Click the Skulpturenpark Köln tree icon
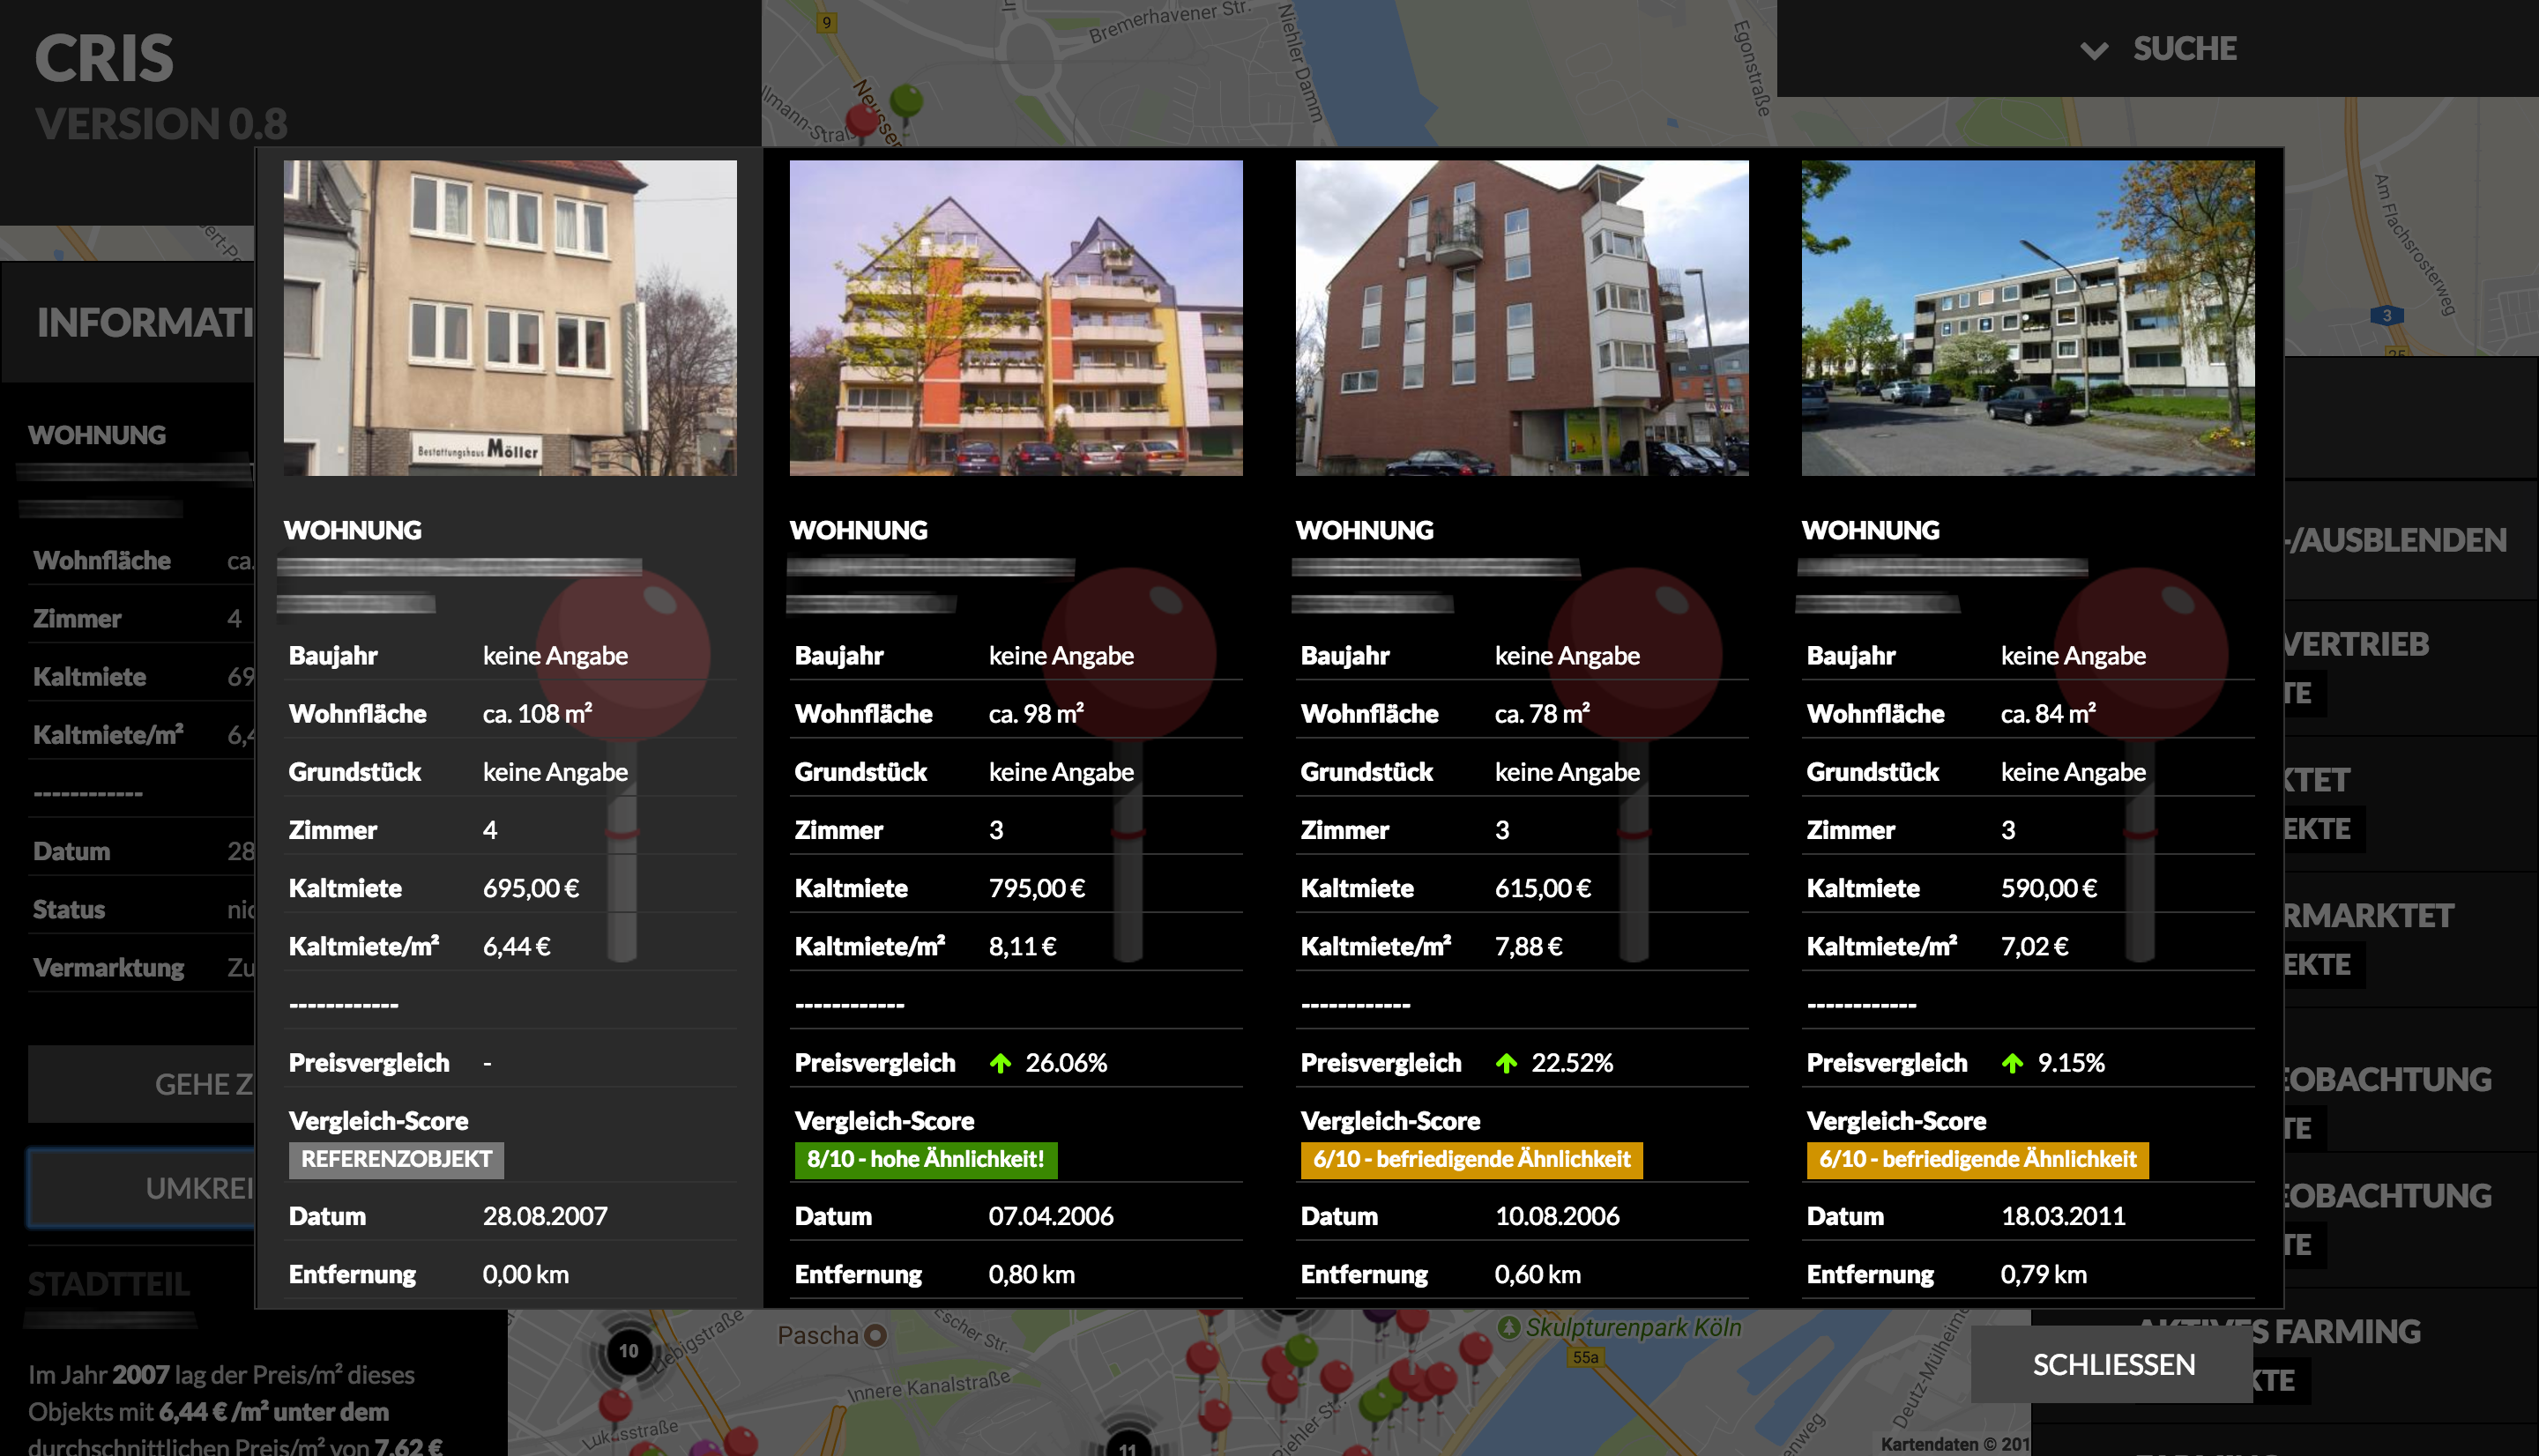The height and width of the screenshot is (1456, 2539). pos(1508,1327)
